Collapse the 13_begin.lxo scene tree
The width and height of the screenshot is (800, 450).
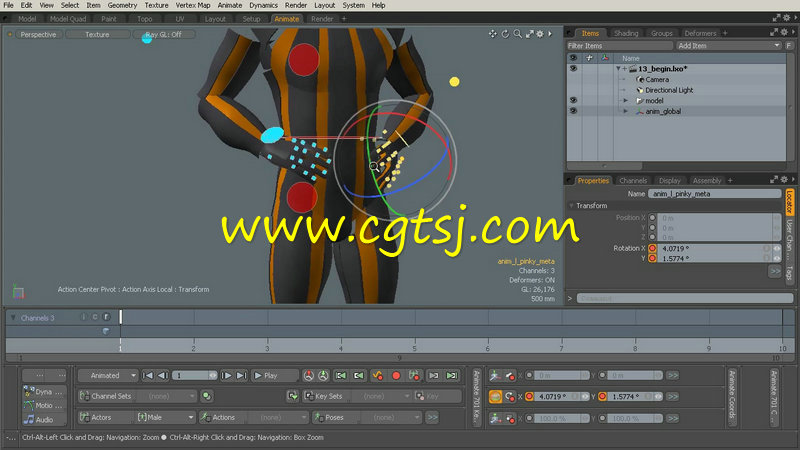pos(618,68)
